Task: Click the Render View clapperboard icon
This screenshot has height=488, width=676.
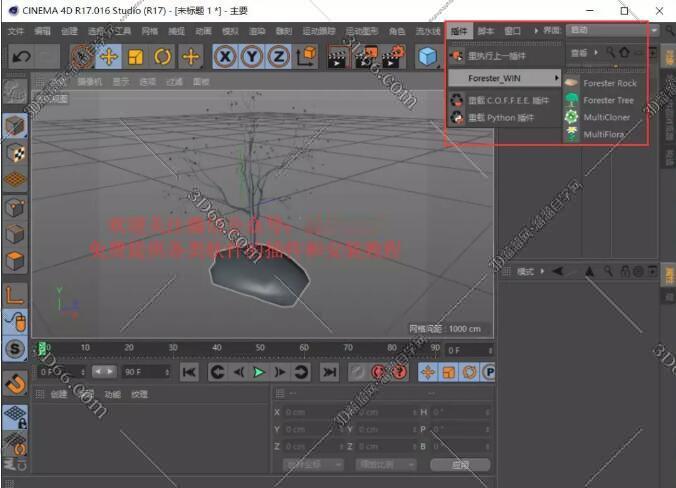Action: (338, 56)
